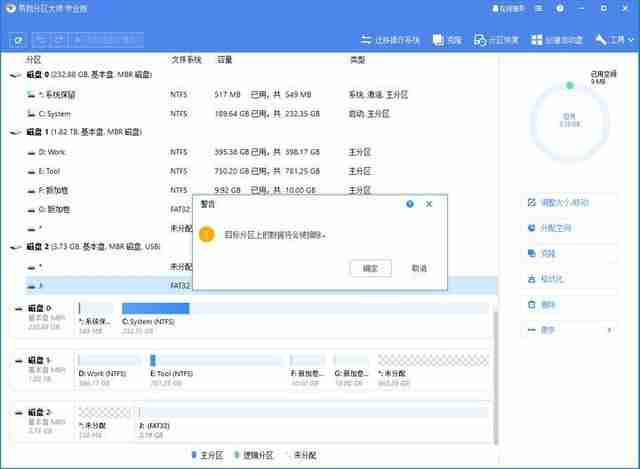
Task: Click Format (格式化) in the right panel
Action: [551, 279]
